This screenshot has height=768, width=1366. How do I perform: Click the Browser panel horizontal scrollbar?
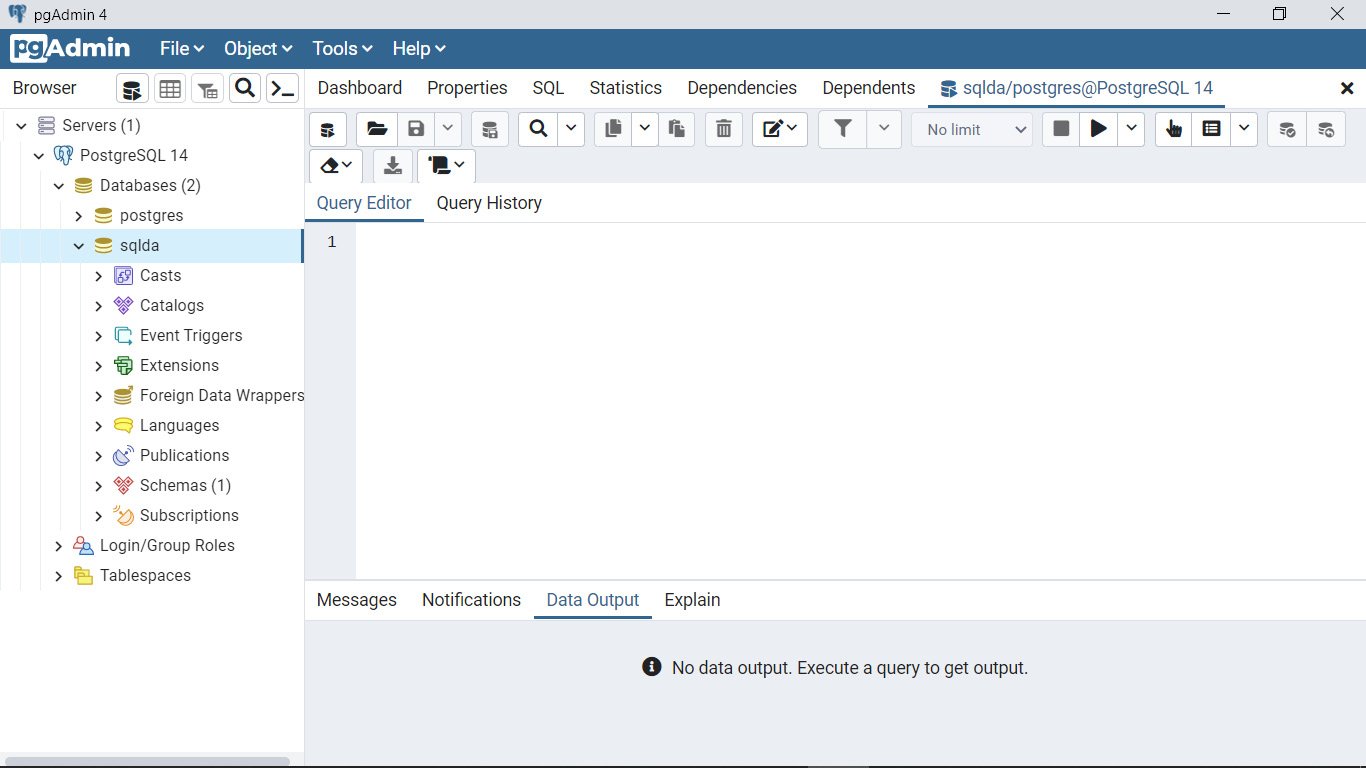[x=147, y=762]
